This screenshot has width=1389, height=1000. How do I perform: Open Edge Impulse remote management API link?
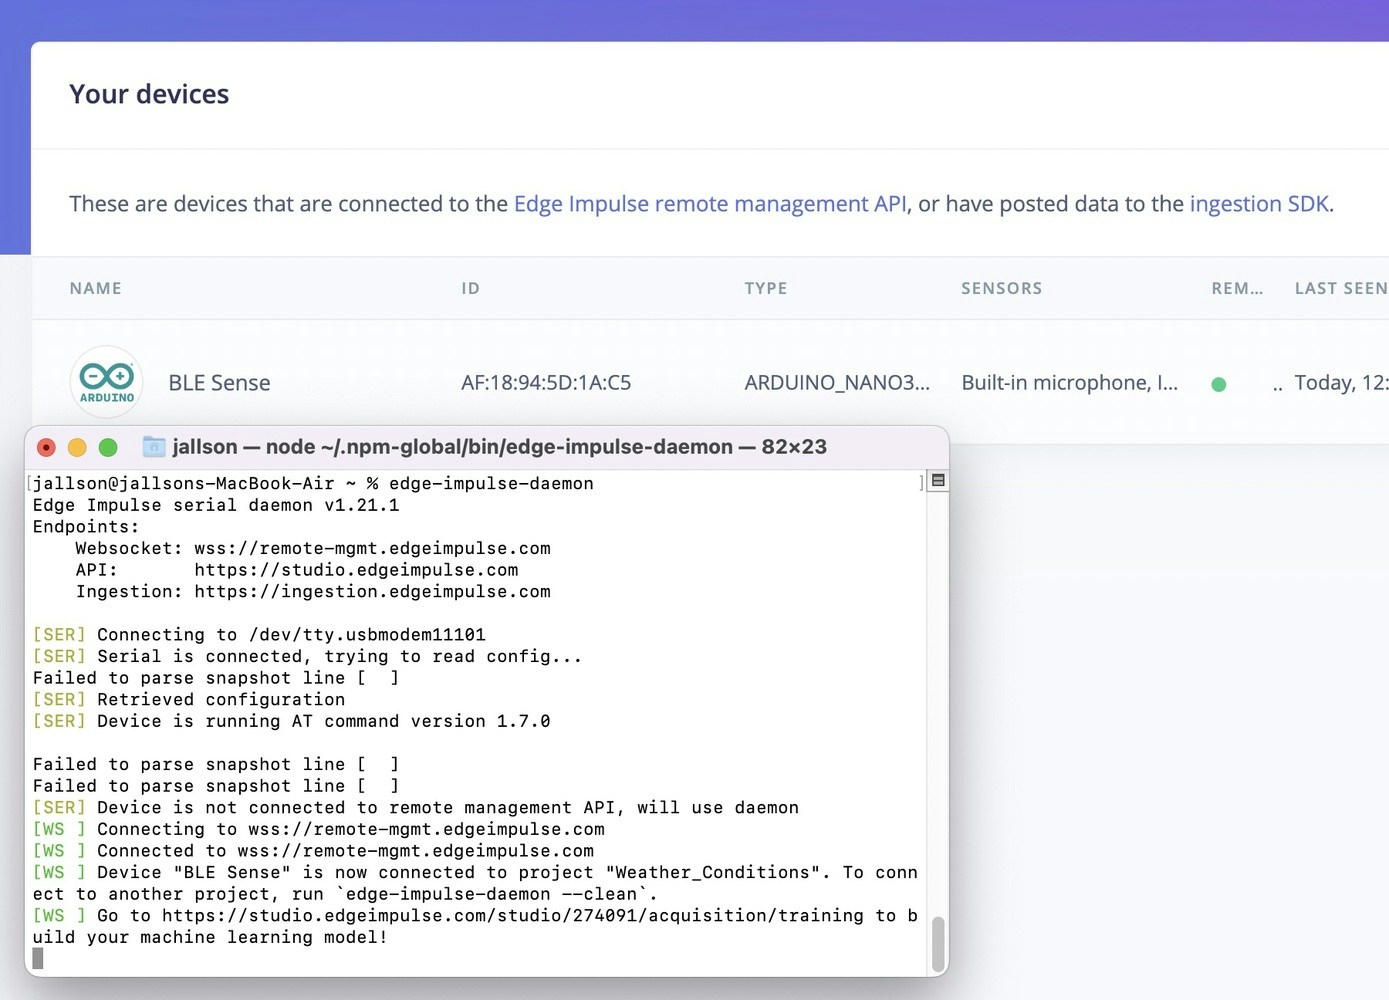710,204
